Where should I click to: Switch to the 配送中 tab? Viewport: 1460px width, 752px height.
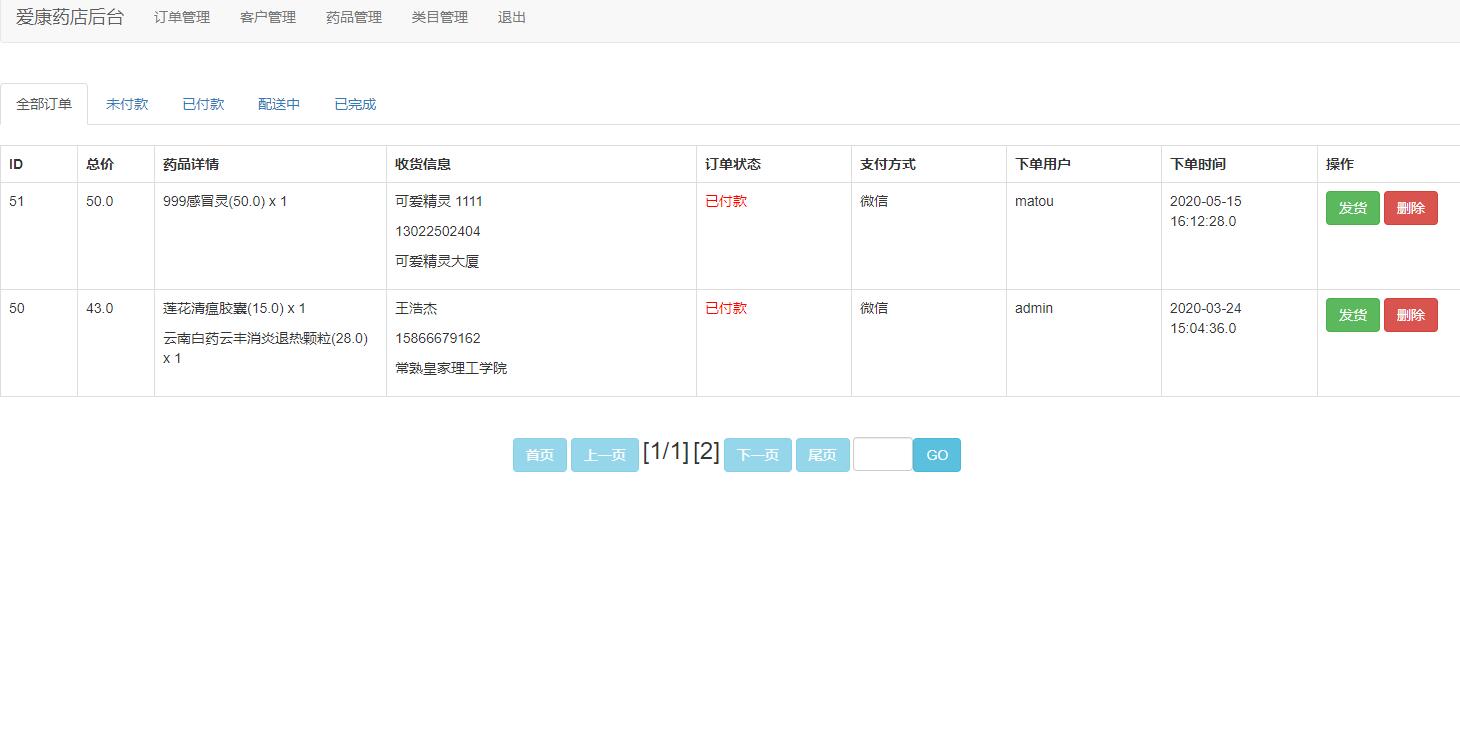(x=279, y=103)
